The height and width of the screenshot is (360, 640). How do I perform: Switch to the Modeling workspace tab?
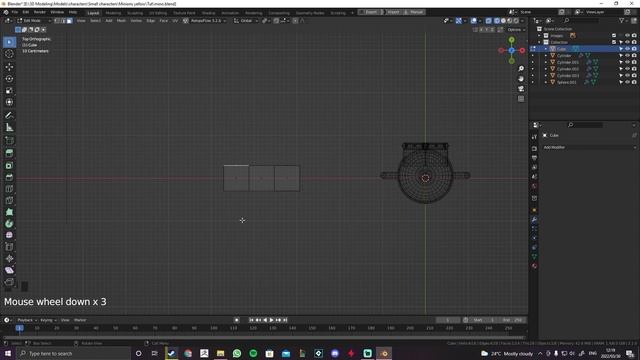pyautogui.click(x=113, y=13)
